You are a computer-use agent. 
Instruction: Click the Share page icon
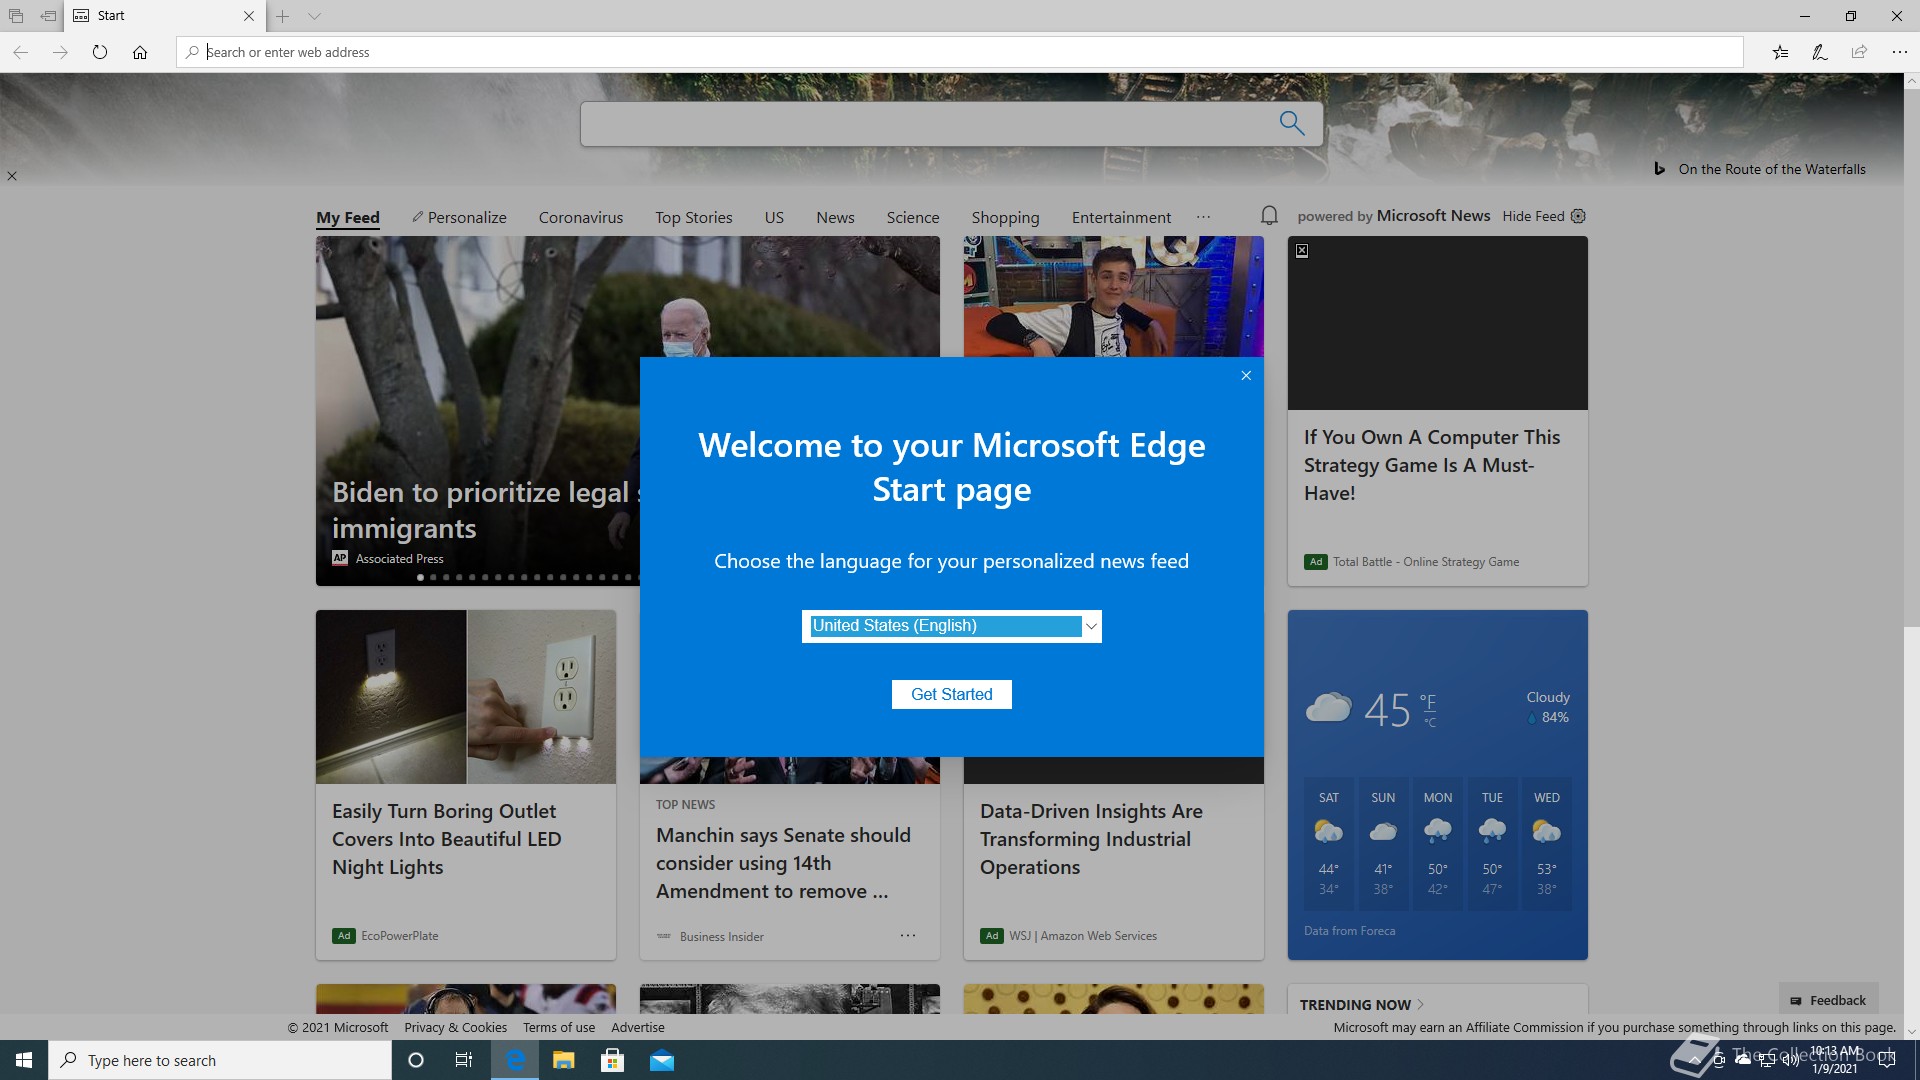coord(1859,52)
